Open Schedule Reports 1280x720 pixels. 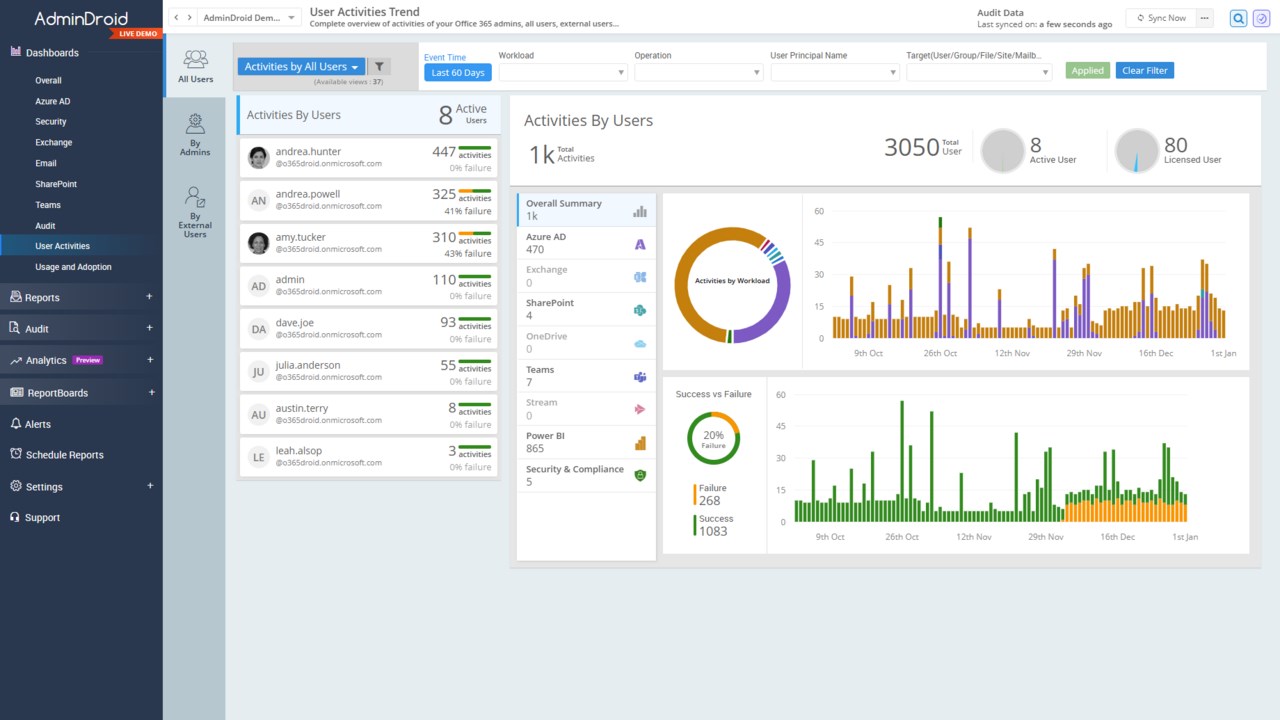coord(64,455)
